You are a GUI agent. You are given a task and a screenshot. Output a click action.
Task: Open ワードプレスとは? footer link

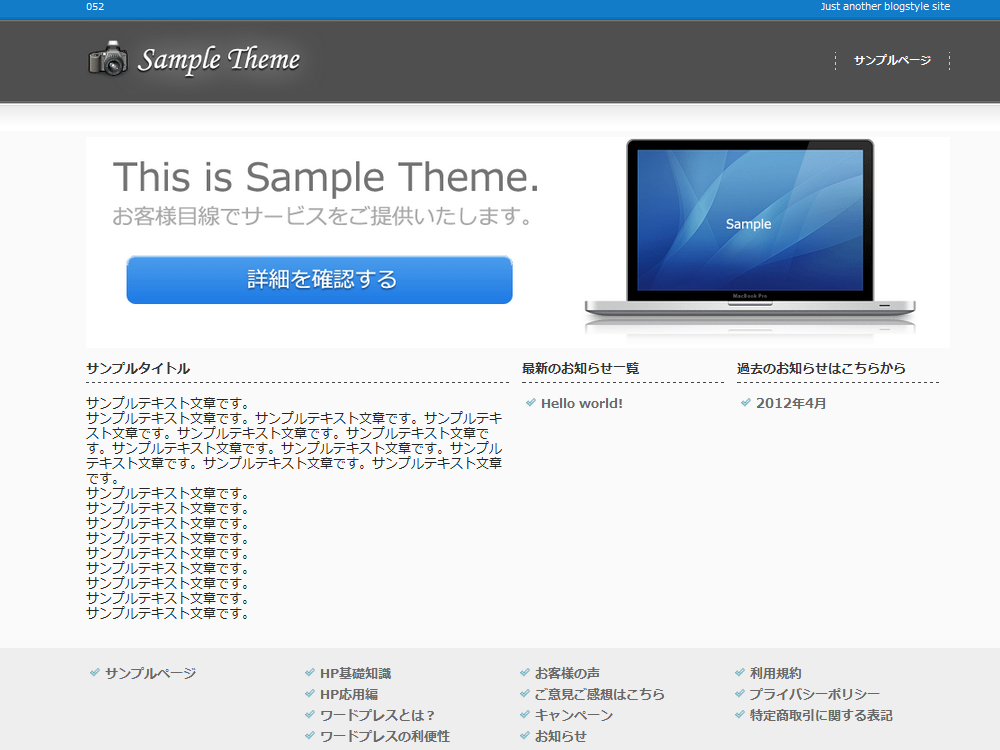point(378,715)
